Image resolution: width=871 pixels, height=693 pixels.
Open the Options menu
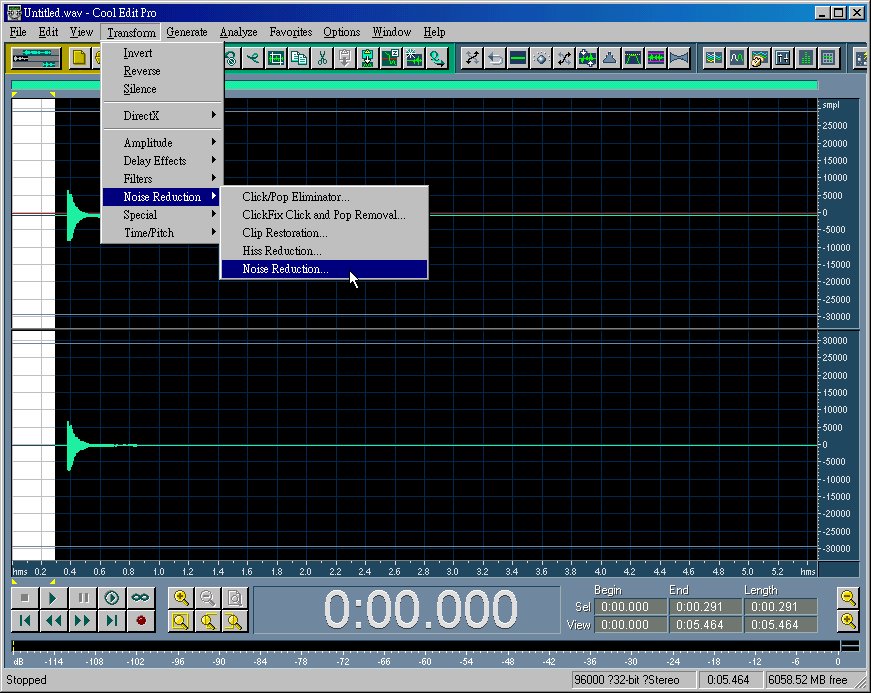[x=342, y=32]
